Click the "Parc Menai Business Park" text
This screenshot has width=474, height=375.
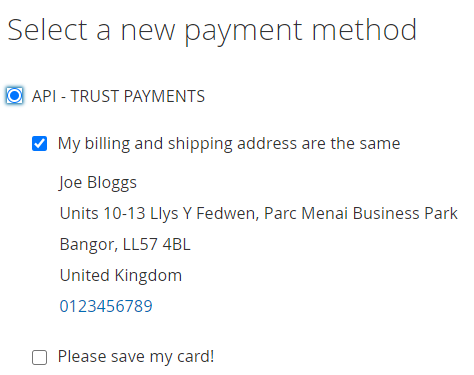point(361,213)
